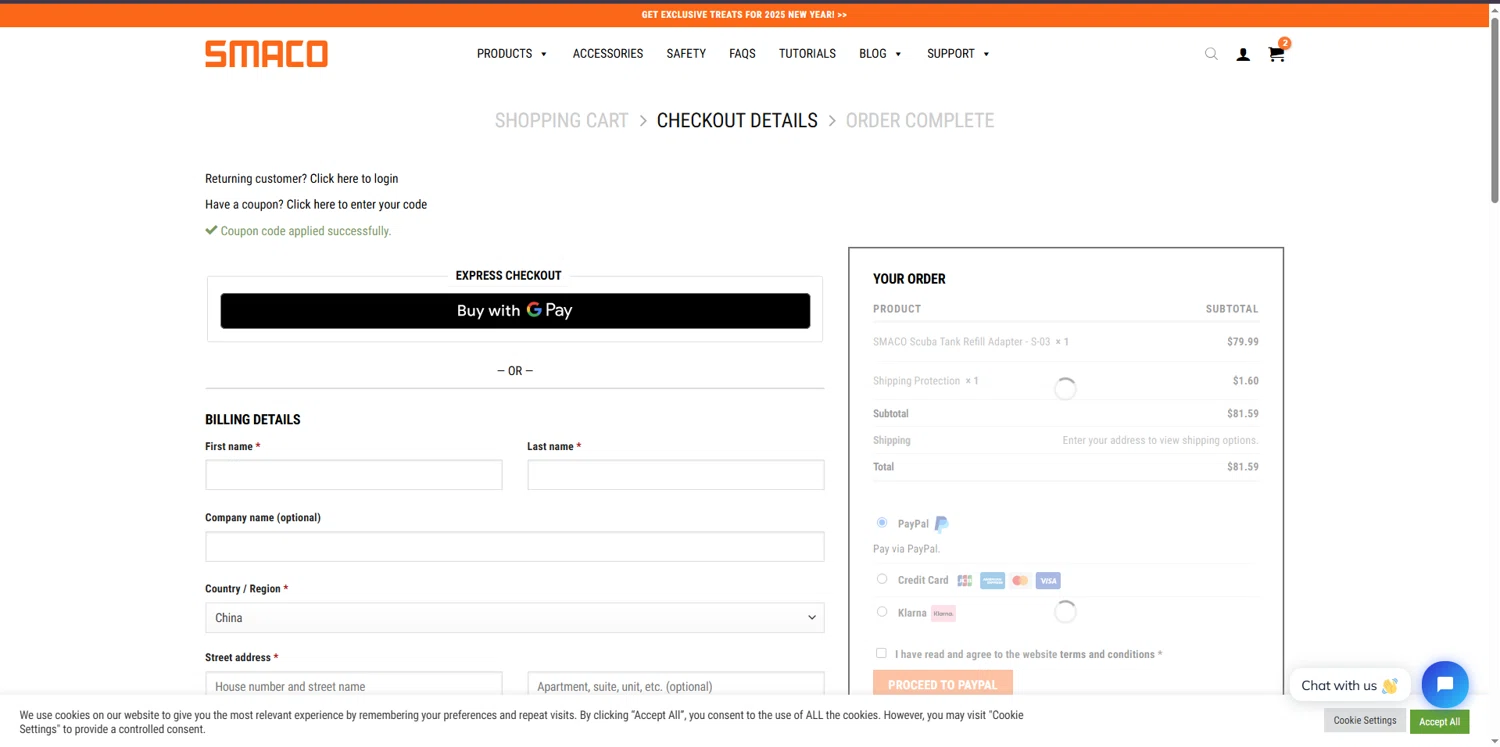This screenshot has width=1500, height=747.
Task: Buy with Google Pay button
Action: (515, 311)
